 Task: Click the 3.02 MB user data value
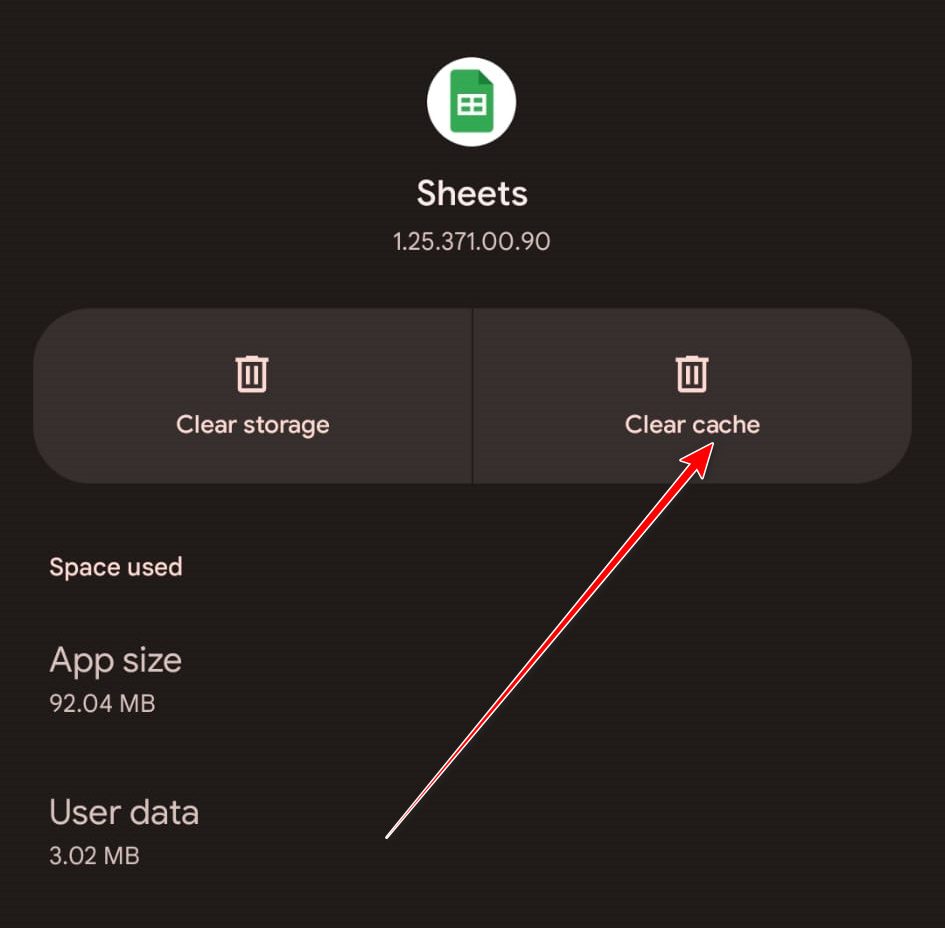point(94,856)
